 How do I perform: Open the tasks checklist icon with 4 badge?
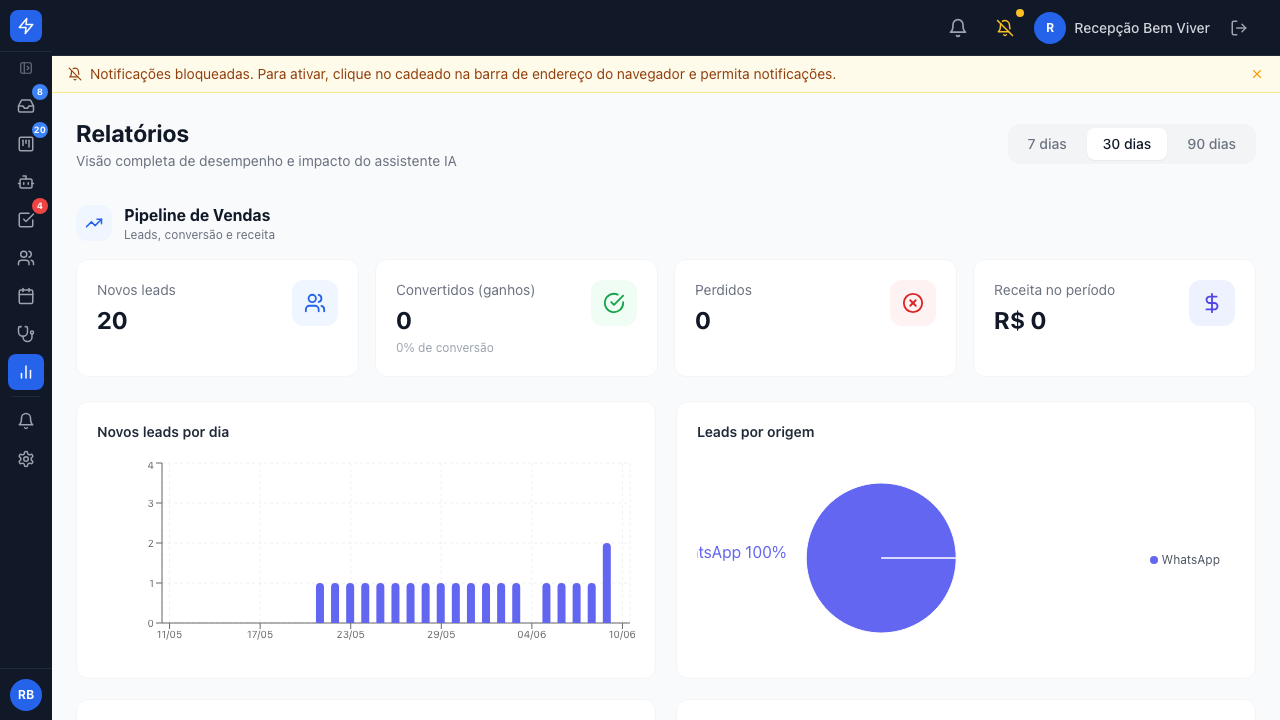26,220
